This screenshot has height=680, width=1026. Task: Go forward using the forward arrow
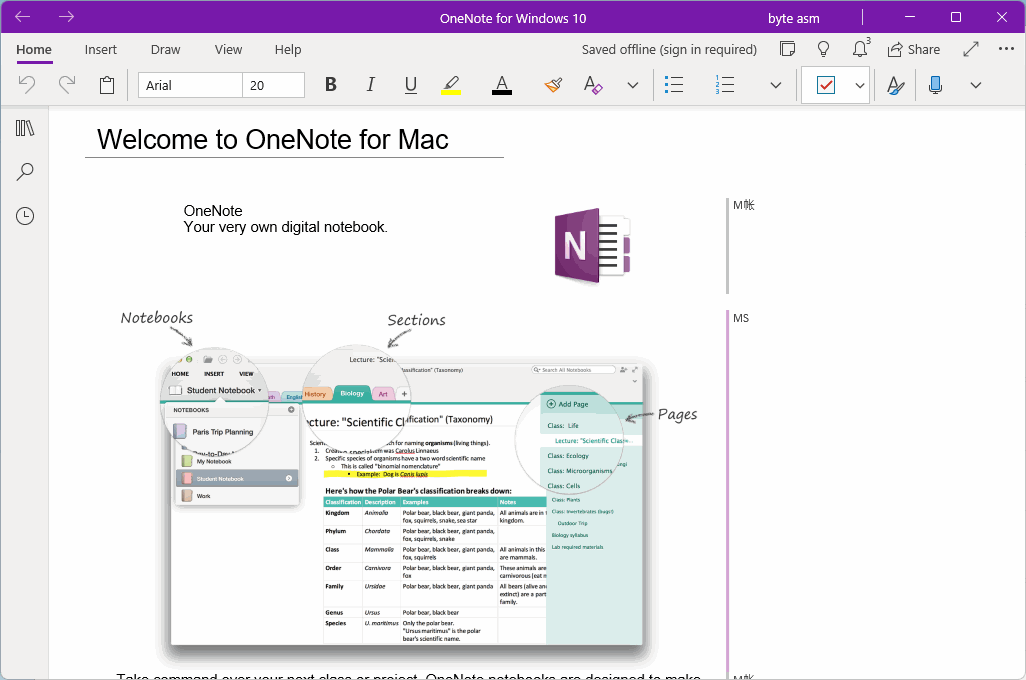pyautogui.click(x=66, y=17)
